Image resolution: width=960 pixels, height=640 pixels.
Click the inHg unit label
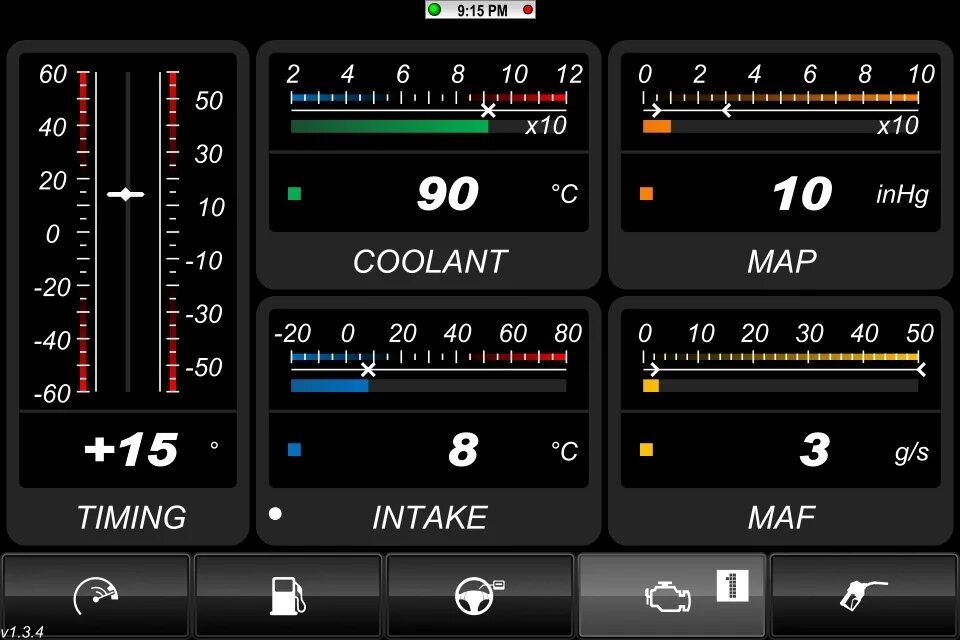(902, 195)
